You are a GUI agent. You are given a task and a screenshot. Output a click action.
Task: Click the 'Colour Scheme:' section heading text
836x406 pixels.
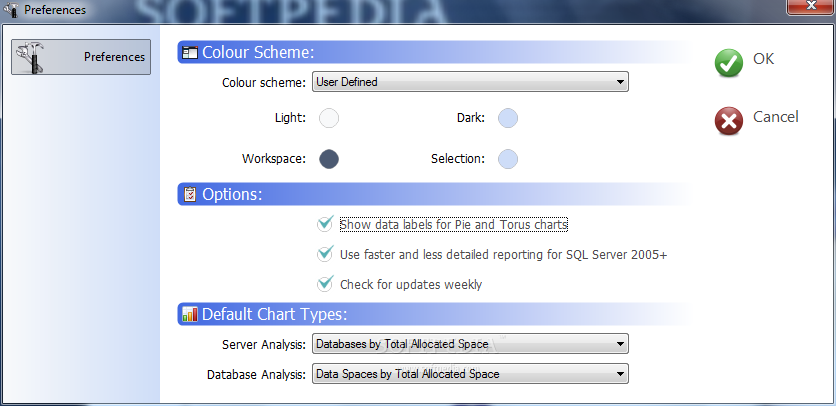pos(258,52)
